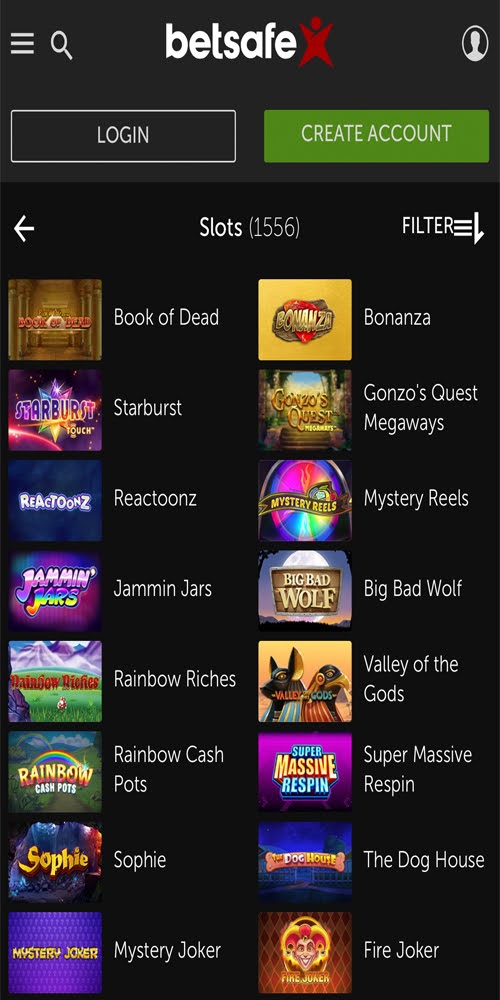Viewport: 500px width, 1000px height.
Task: Go back using the left arrow
Action: pos(24,228)
